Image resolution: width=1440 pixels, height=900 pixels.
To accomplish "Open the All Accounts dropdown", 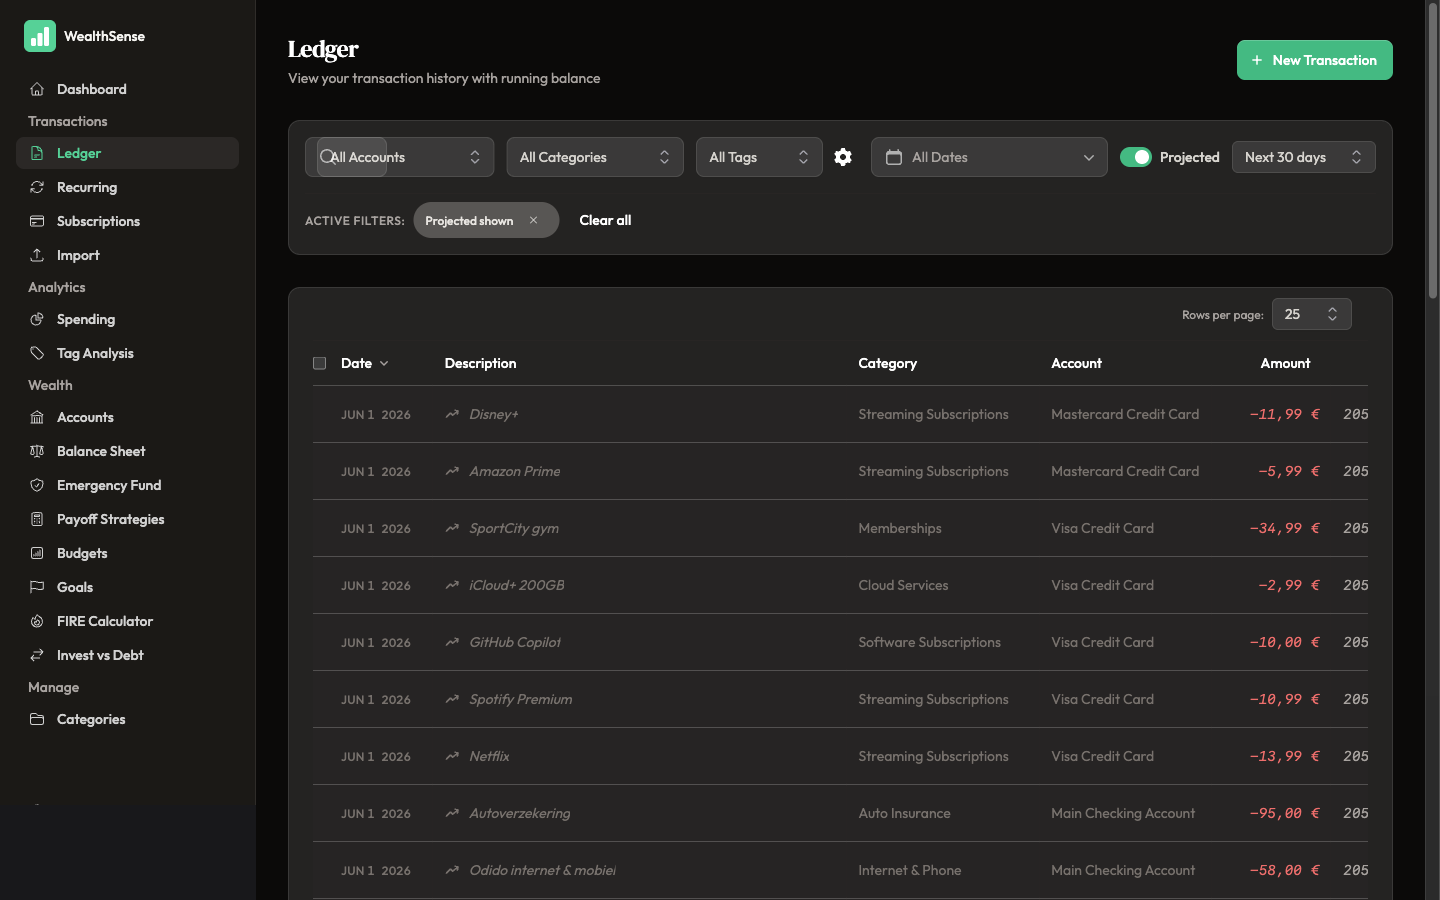I will coord(399,157).
